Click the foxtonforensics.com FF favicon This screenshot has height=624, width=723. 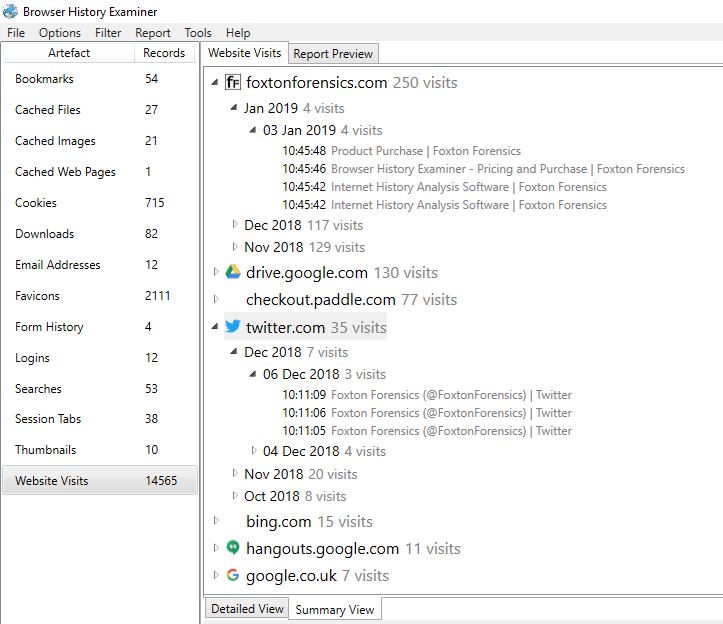tap(233, 83)
